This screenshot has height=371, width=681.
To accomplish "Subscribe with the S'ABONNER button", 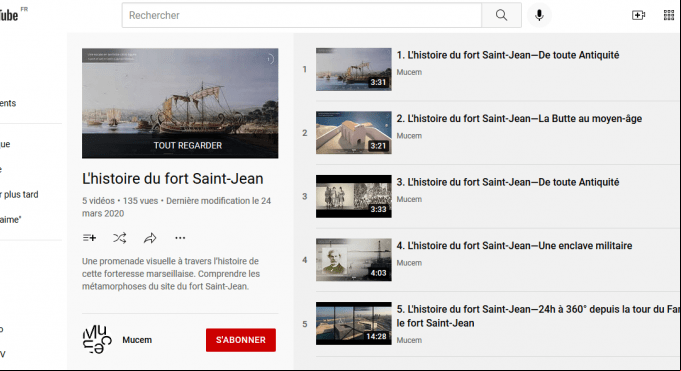I will [x=241, y=340].
